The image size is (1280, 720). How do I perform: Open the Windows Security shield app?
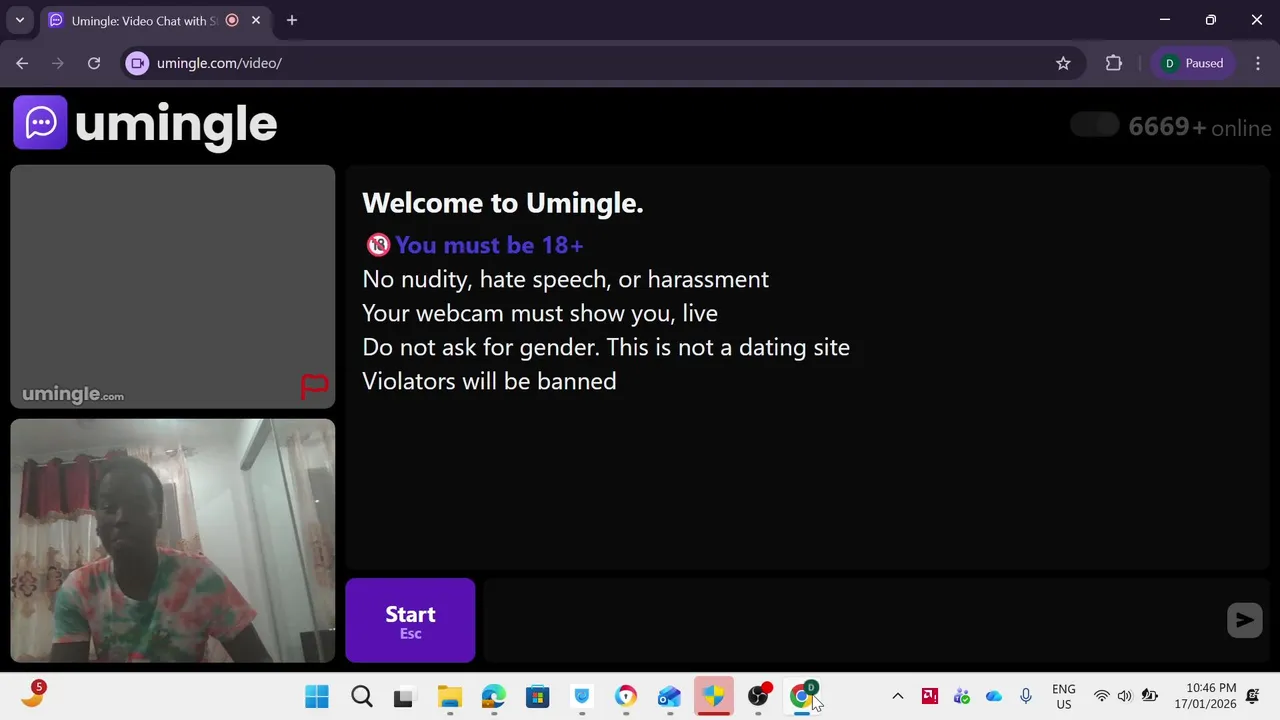713,697
